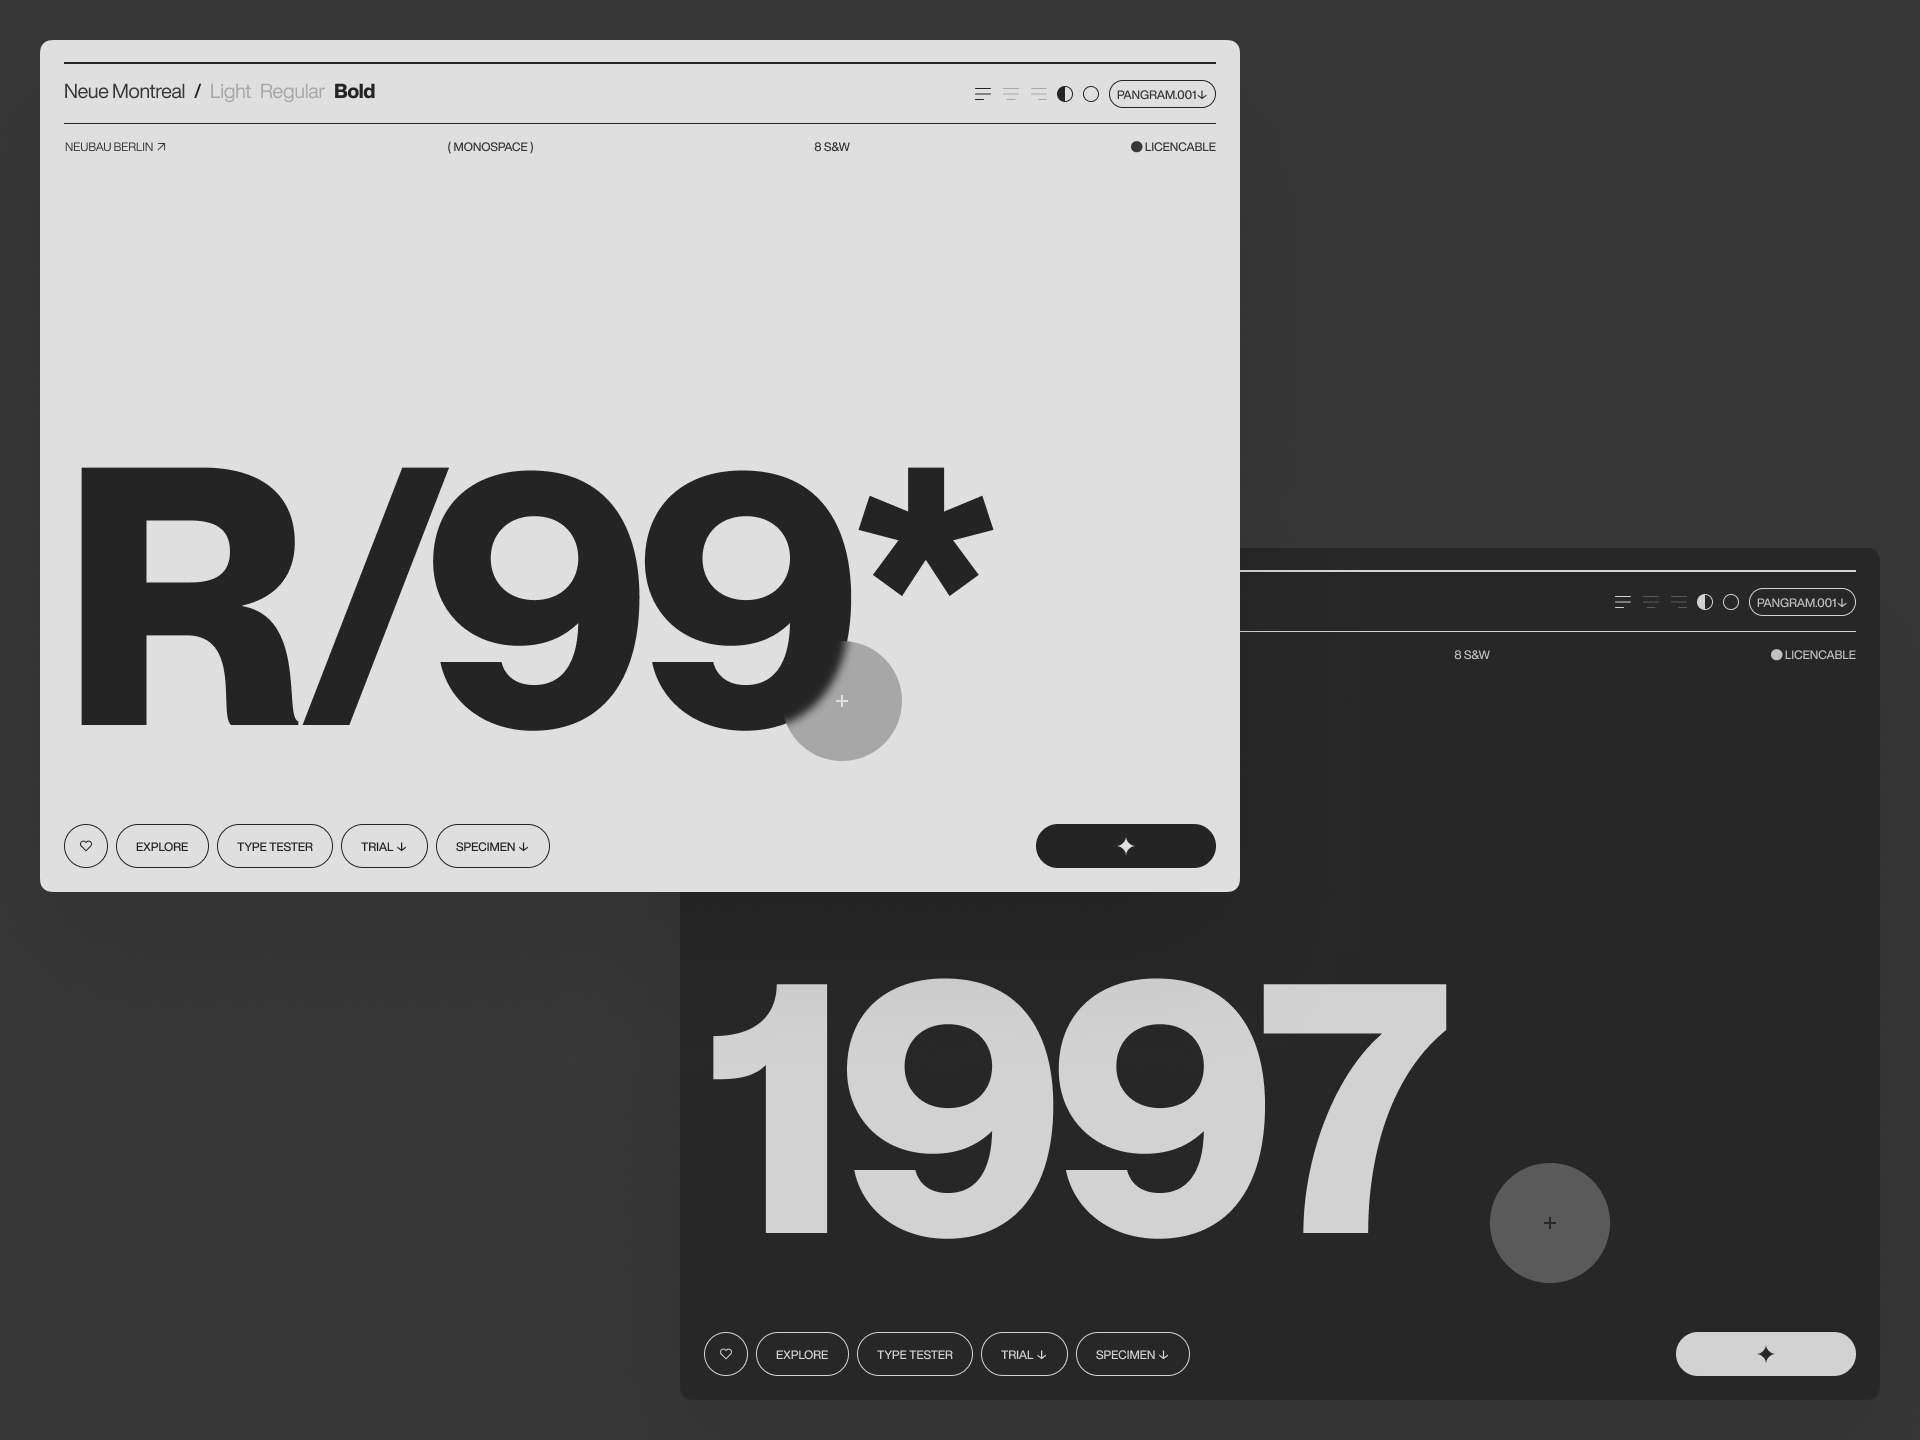Viewport: 1920px width, 1440px height.
Task: Click the heart/favorite icon on dark card
Action: (x=724, y=1354)
